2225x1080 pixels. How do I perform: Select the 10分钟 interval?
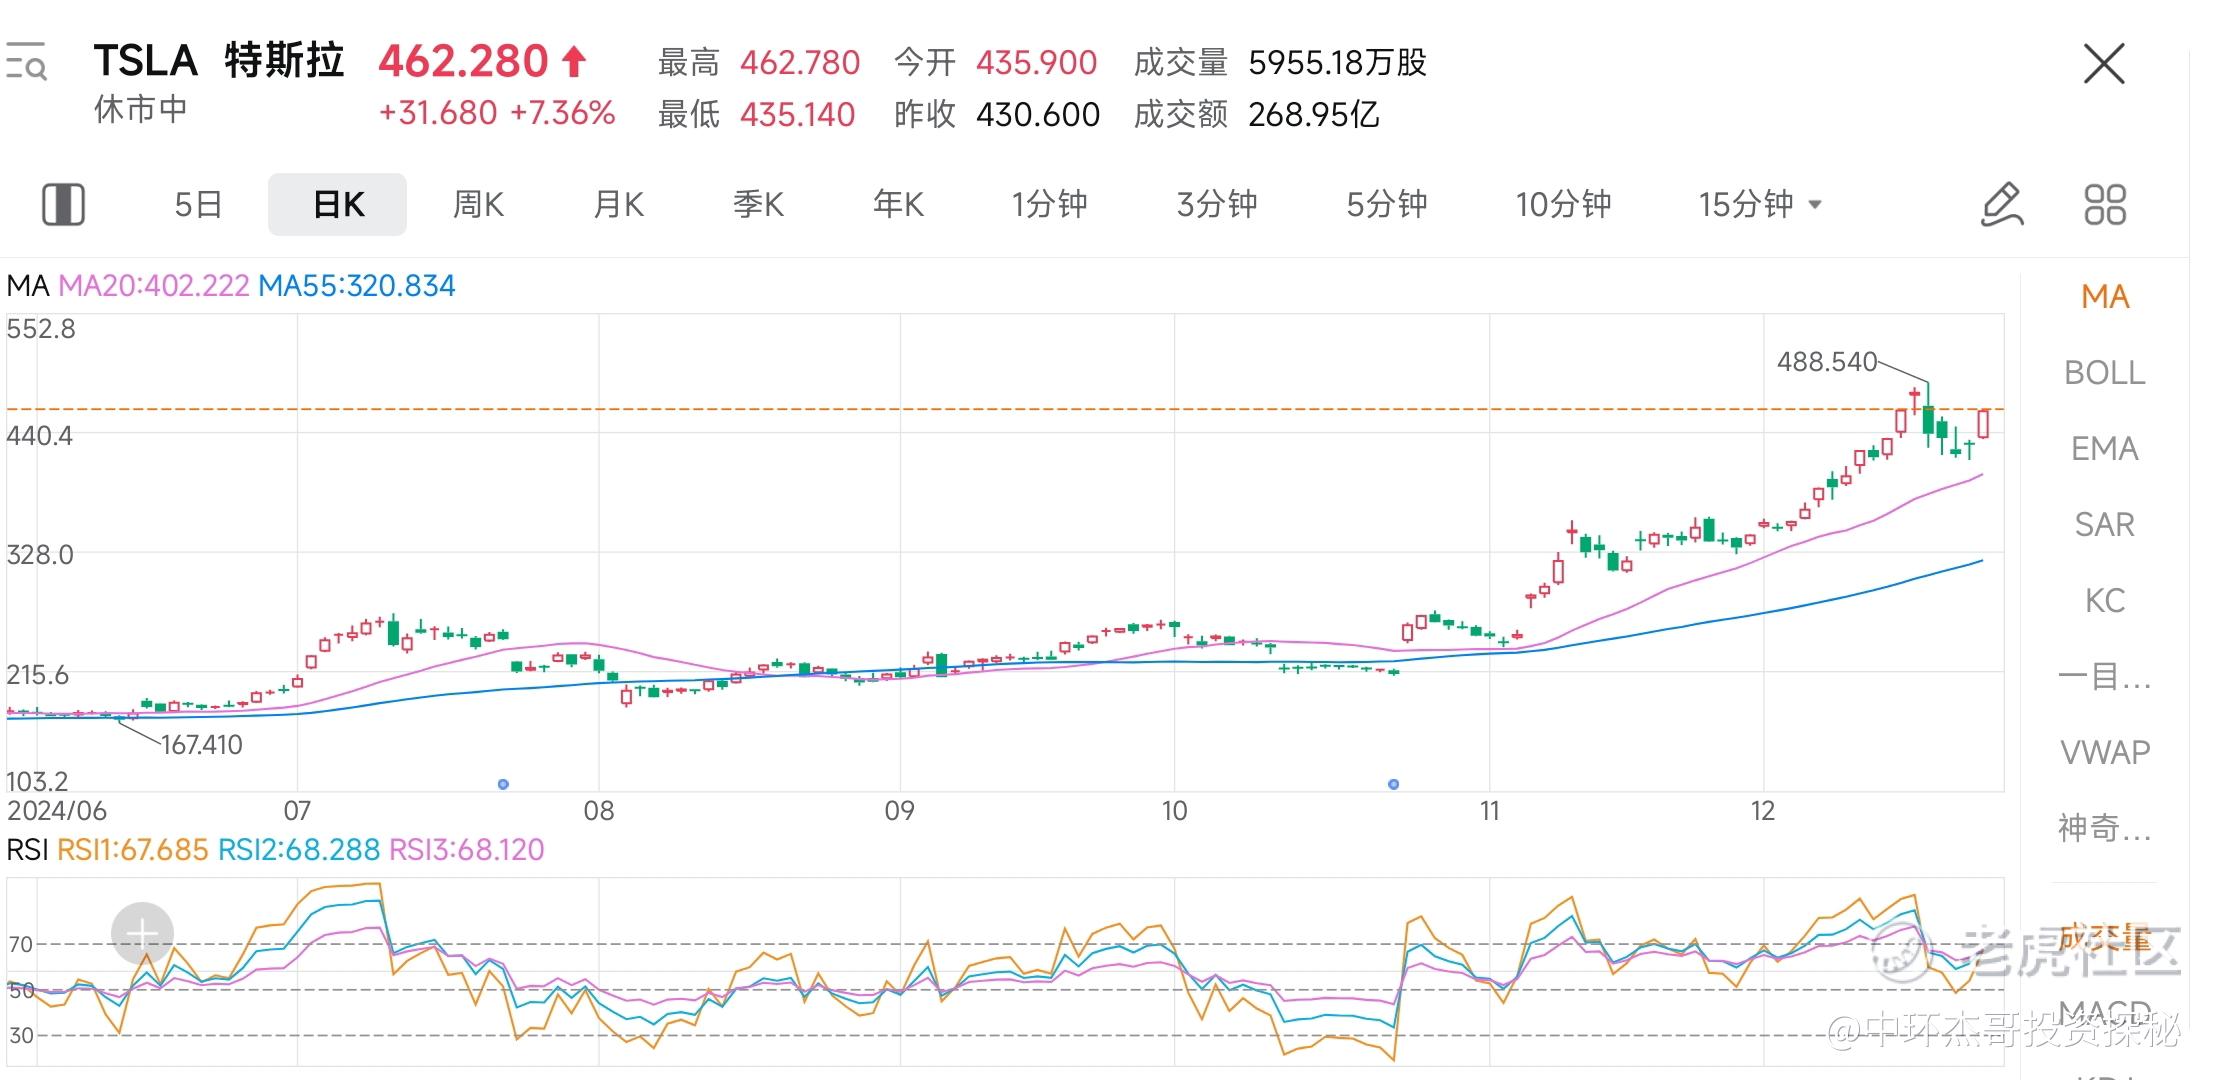point(1563,204)
